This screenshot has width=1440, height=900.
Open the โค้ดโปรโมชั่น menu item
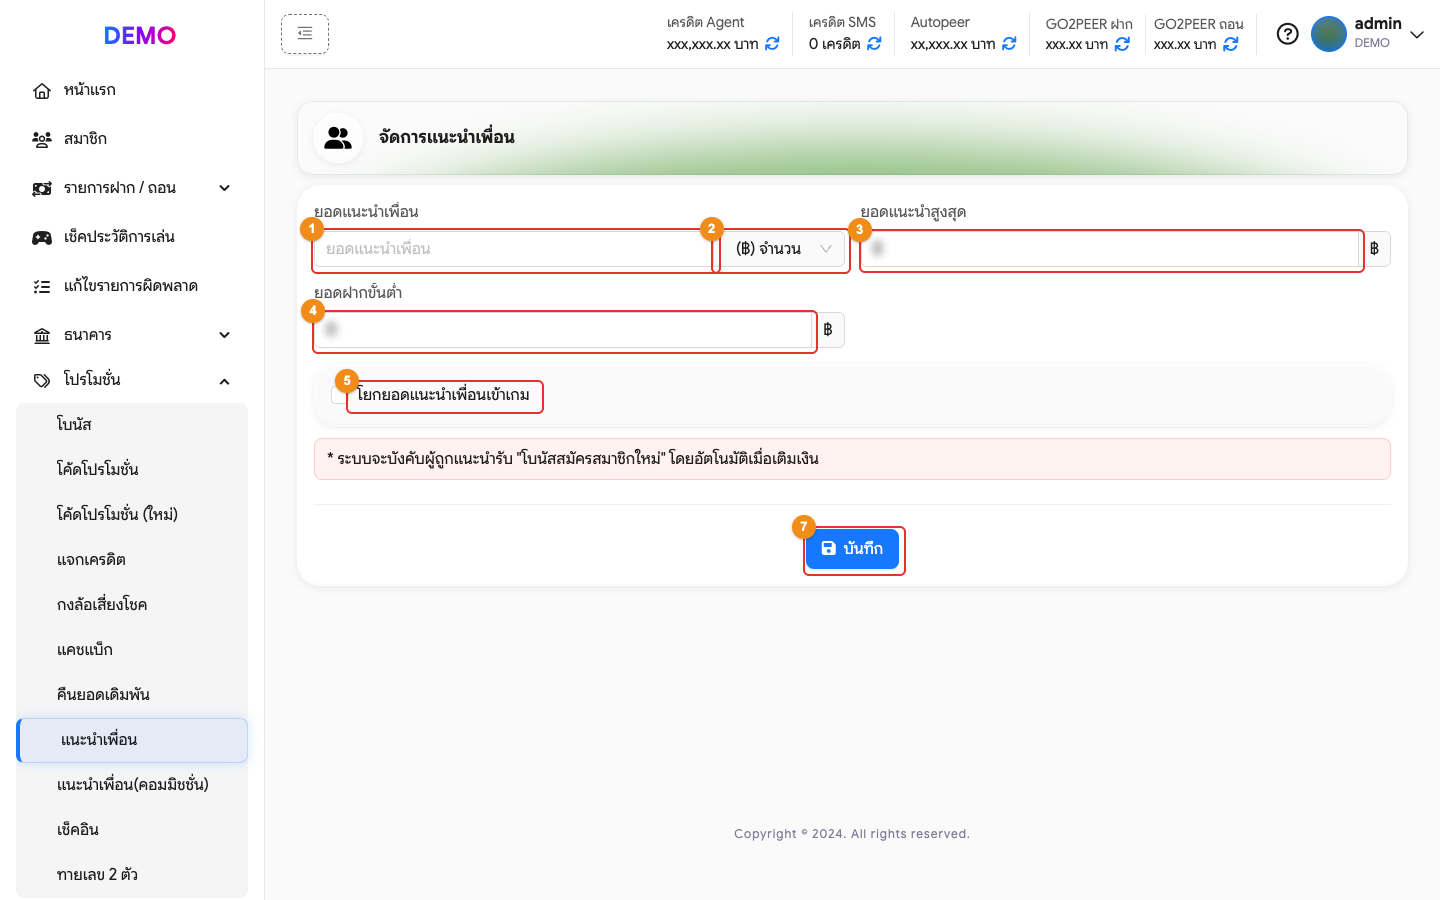click(132, 469)
